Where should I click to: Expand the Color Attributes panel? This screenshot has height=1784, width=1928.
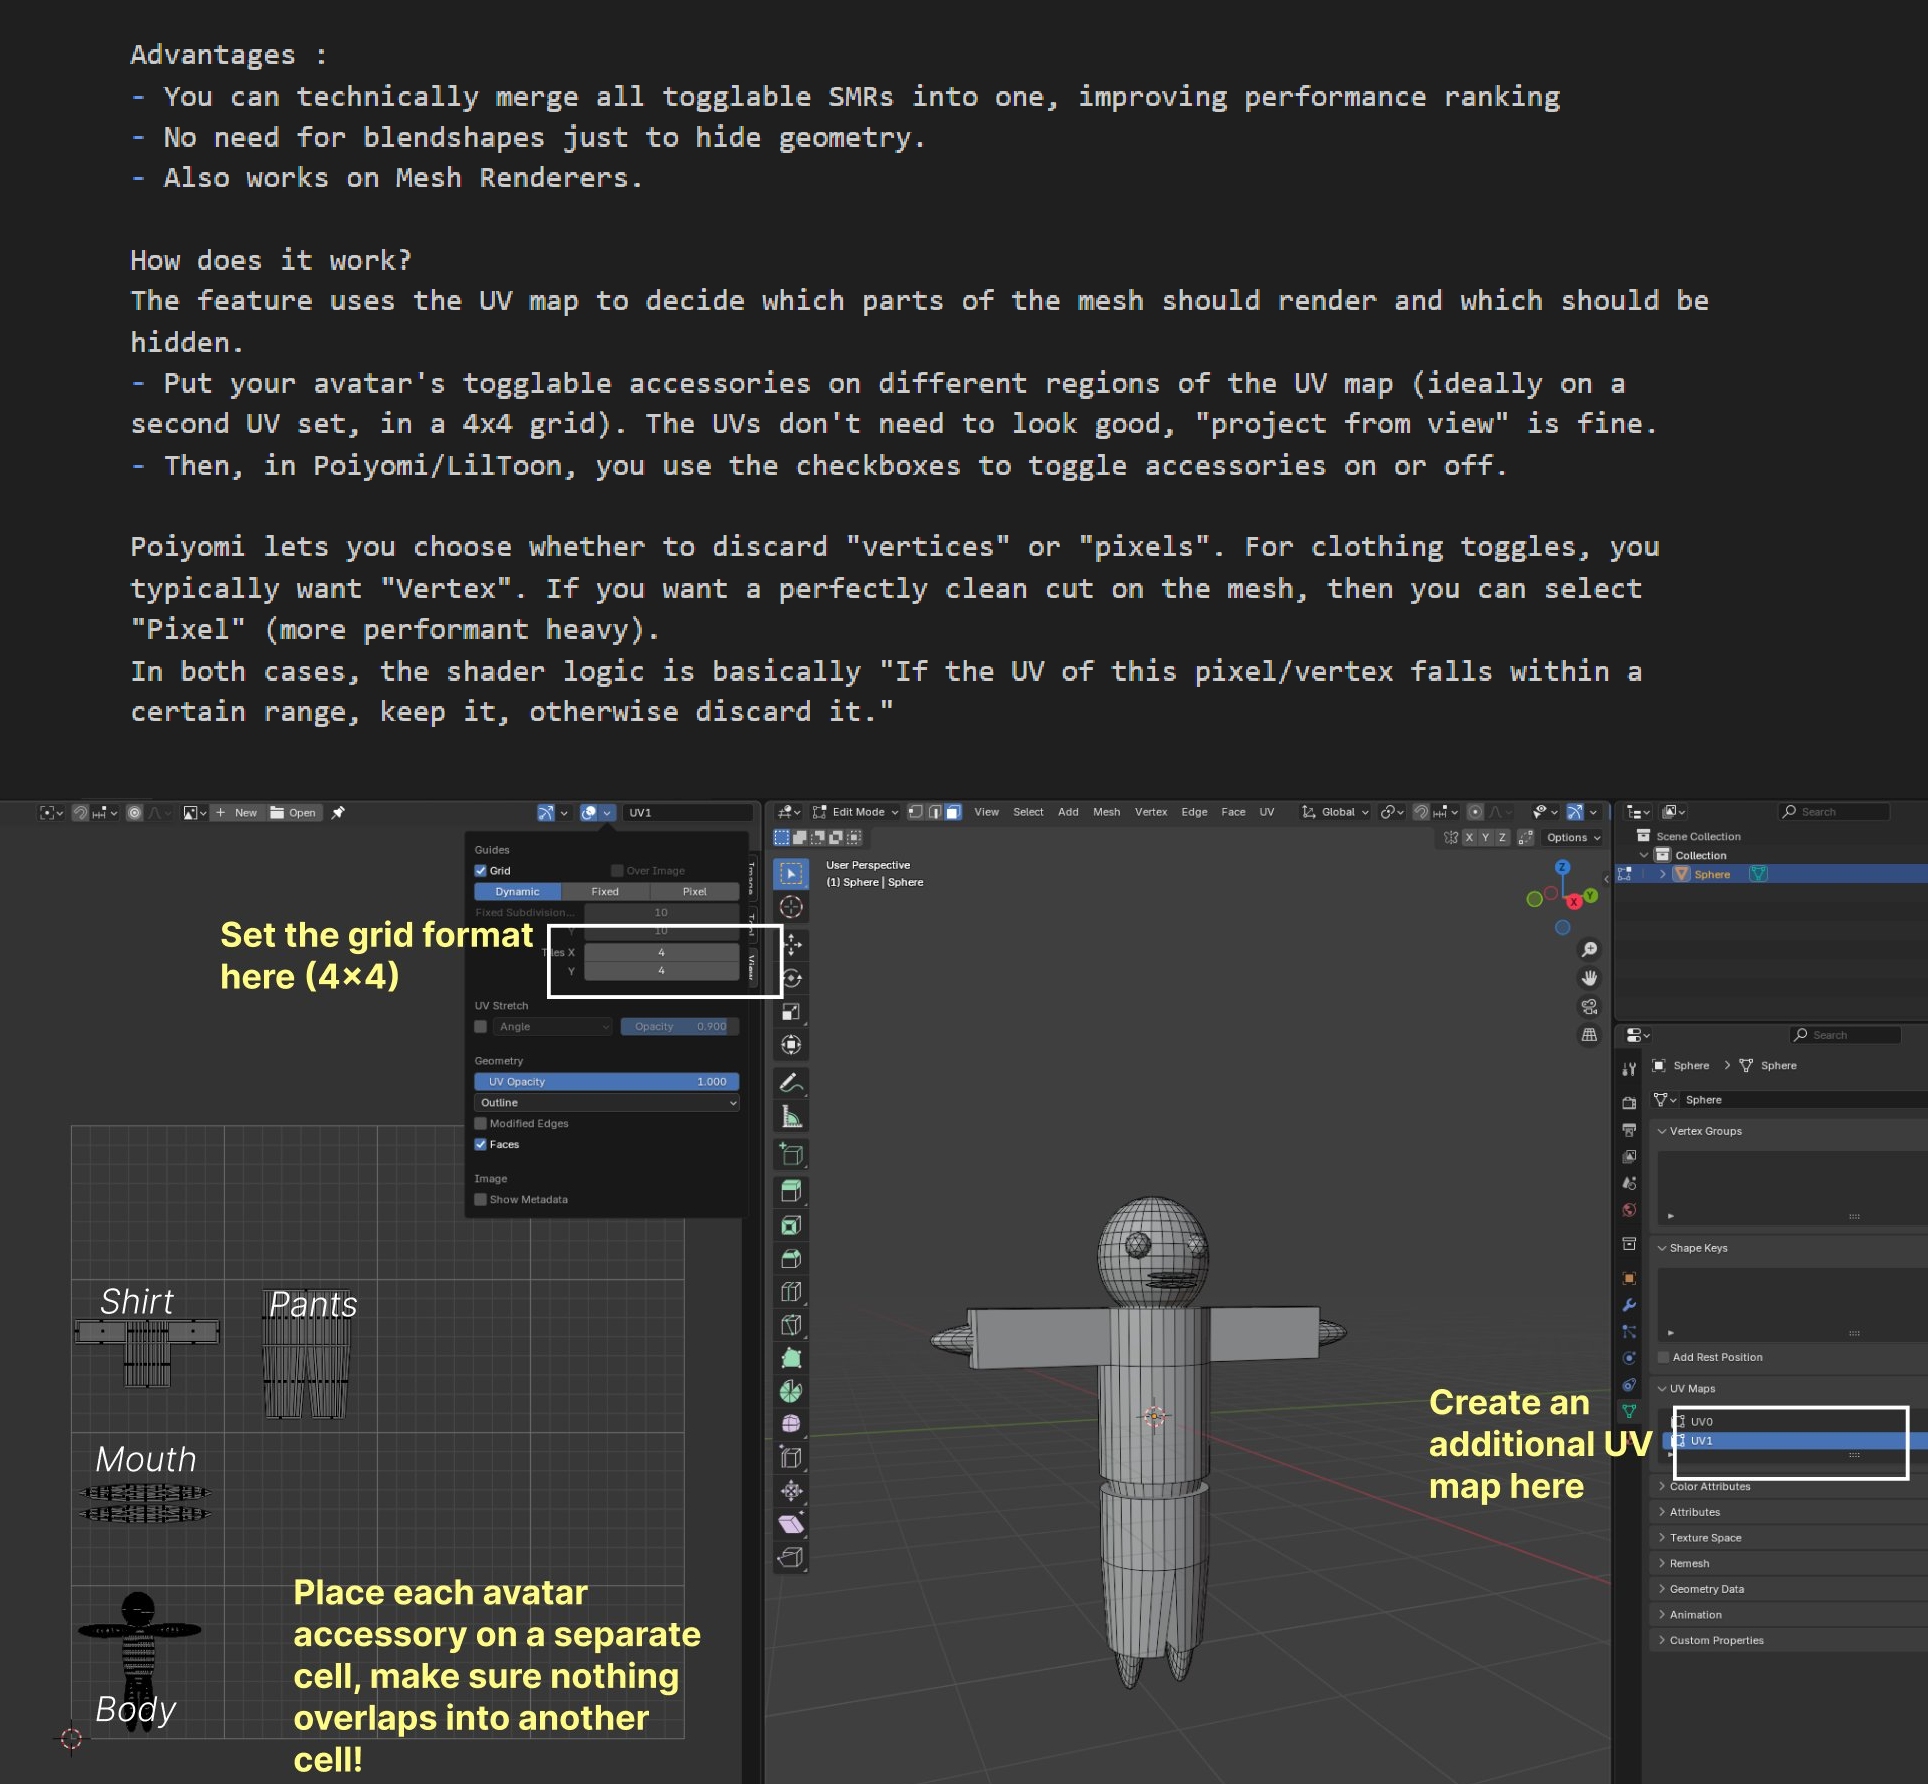pyautogui.click(x=1709, y=1486)
